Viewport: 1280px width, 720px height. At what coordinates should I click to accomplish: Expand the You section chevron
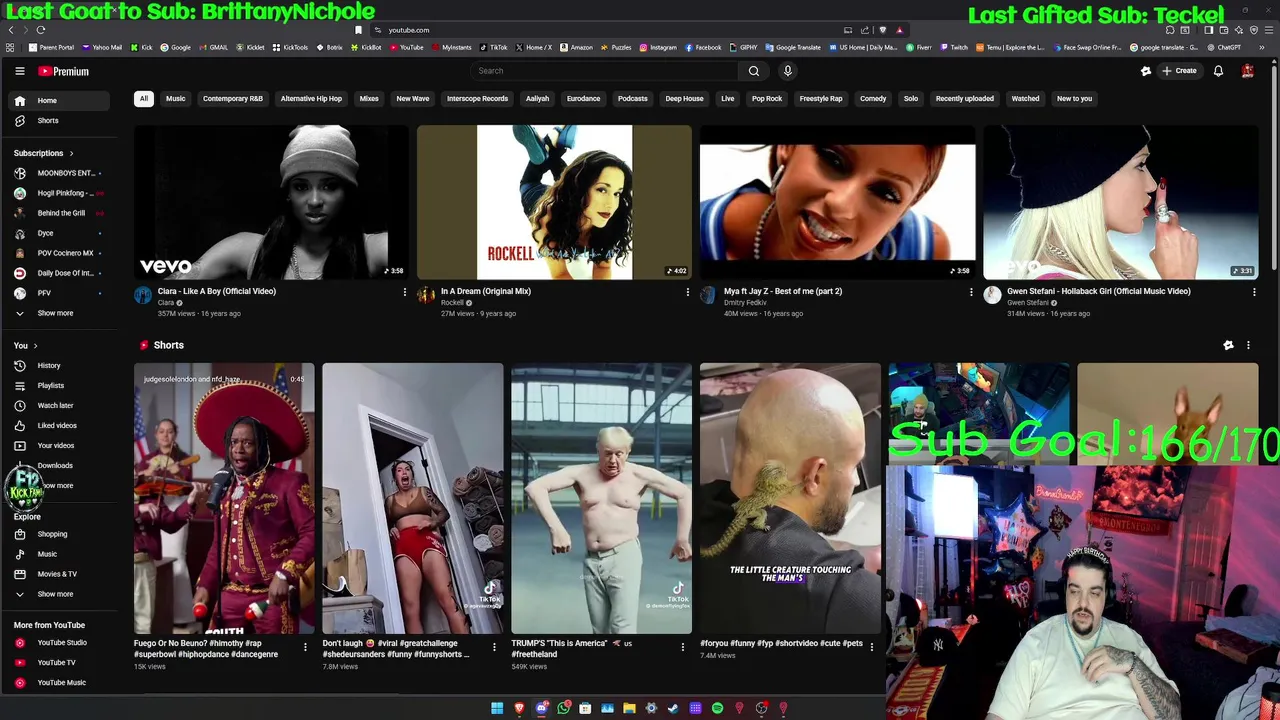[36, 346]
